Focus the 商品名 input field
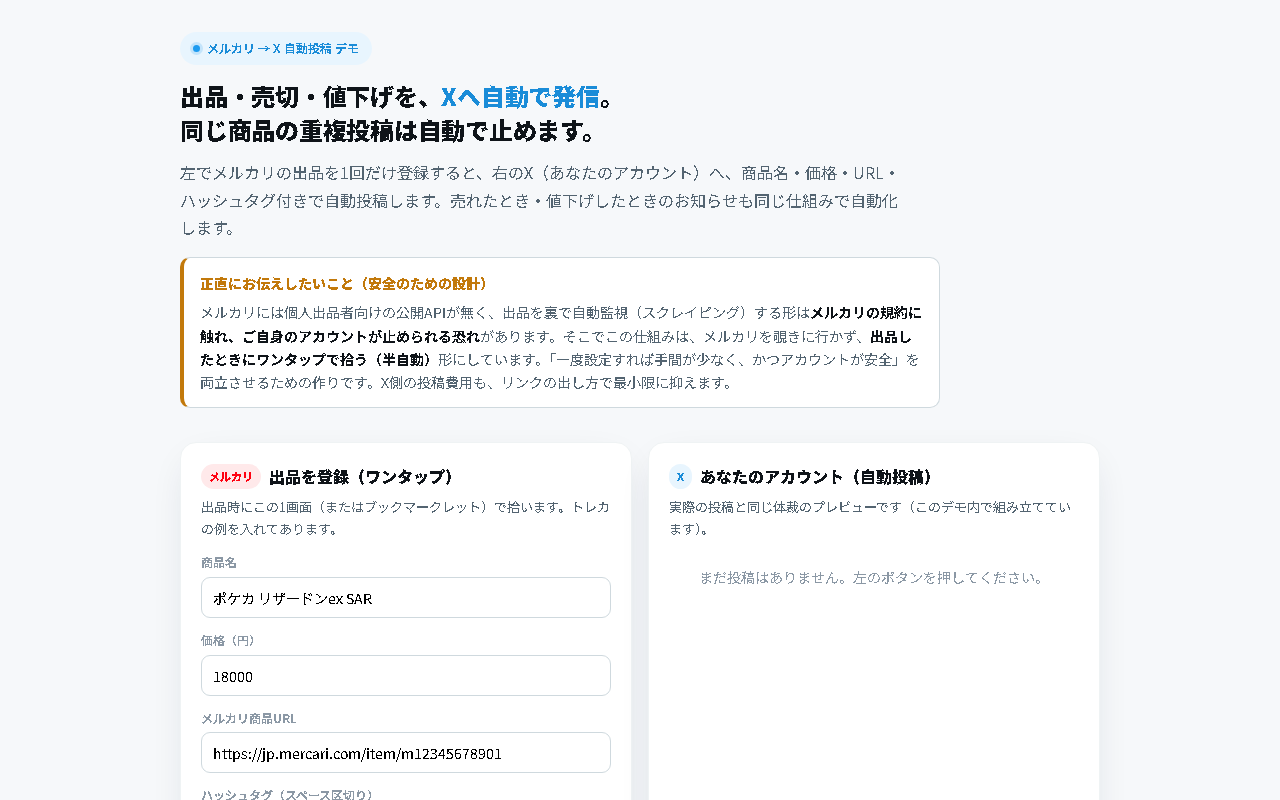Image resolution: width=1280 pixels, height=800 pixels. [406, 598]
